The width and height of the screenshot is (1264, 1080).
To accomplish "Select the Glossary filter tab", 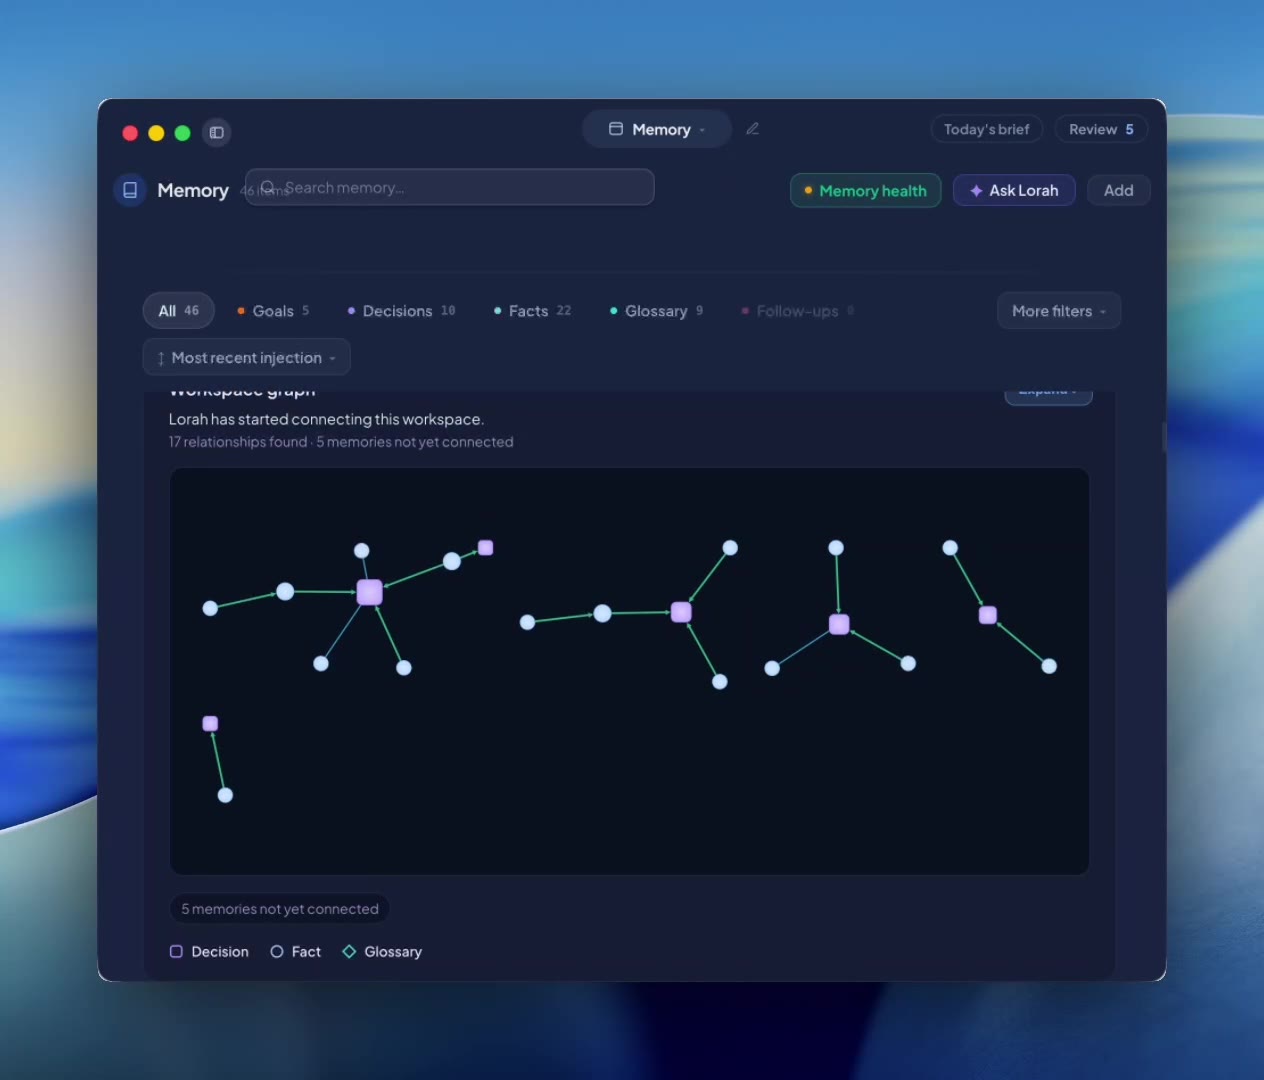I will [656, 311].
